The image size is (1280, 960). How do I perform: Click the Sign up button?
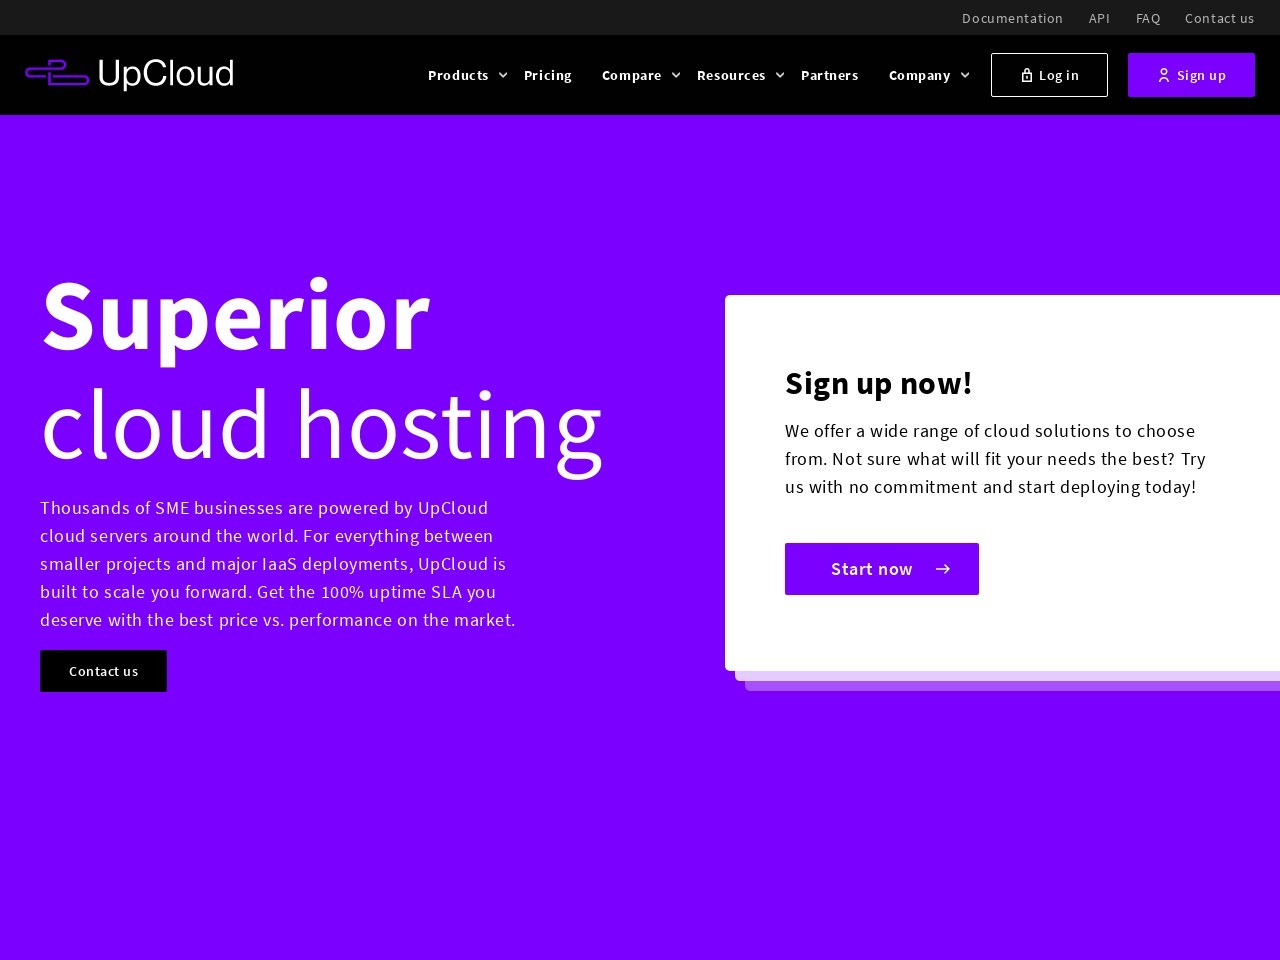1191,74
